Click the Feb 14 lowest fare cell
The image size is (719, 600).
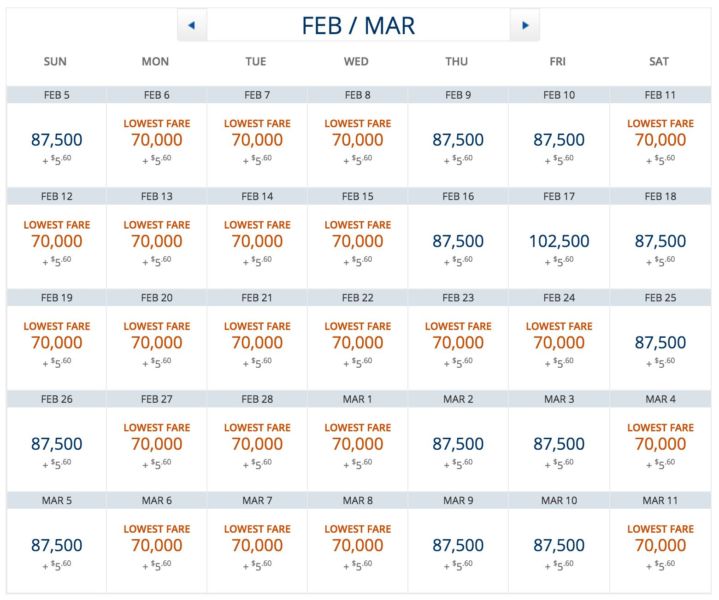click(257, 242)
